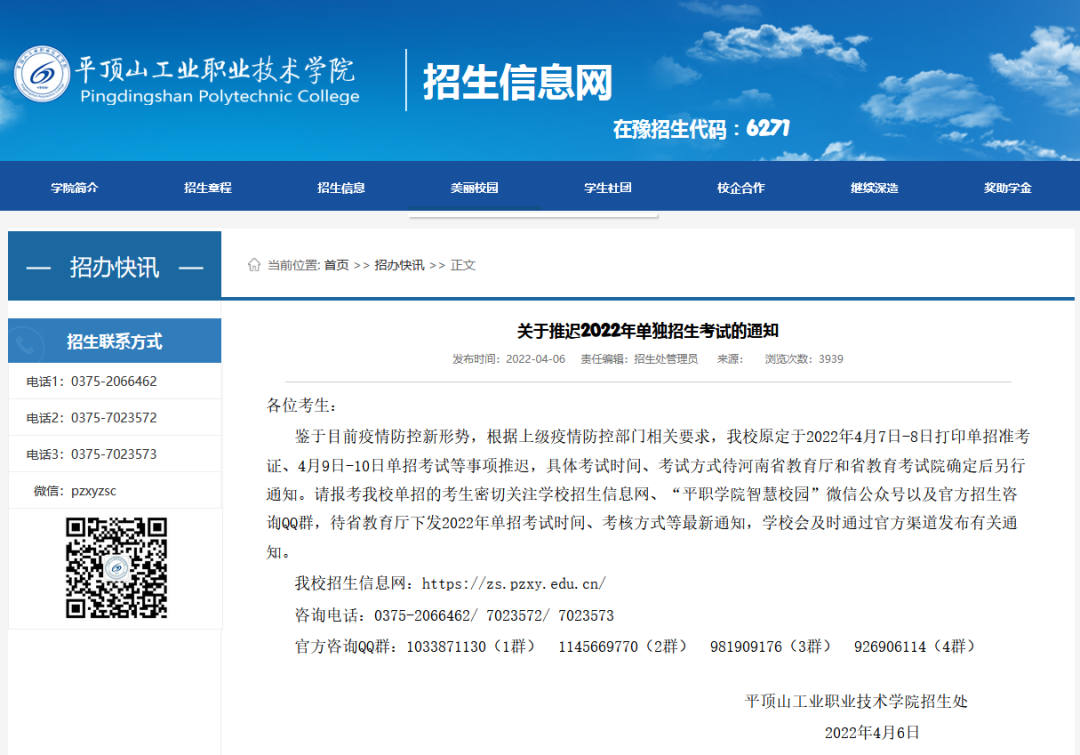This screenshot has height=755, width=1080.
Task: Click the 电话1 number 0375-2066462
Action: pos(114,381)
